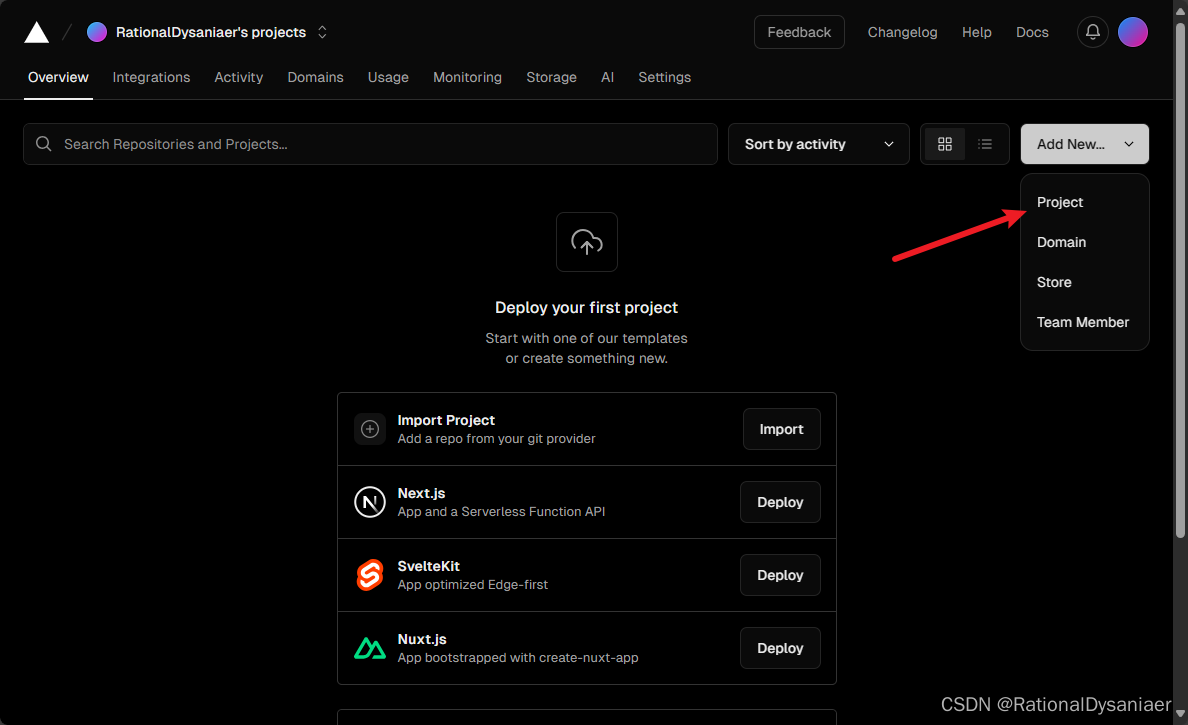Open the team avatar next to RationalDysaniaer's projects
1188x725 pixels.
click(96, 32)
